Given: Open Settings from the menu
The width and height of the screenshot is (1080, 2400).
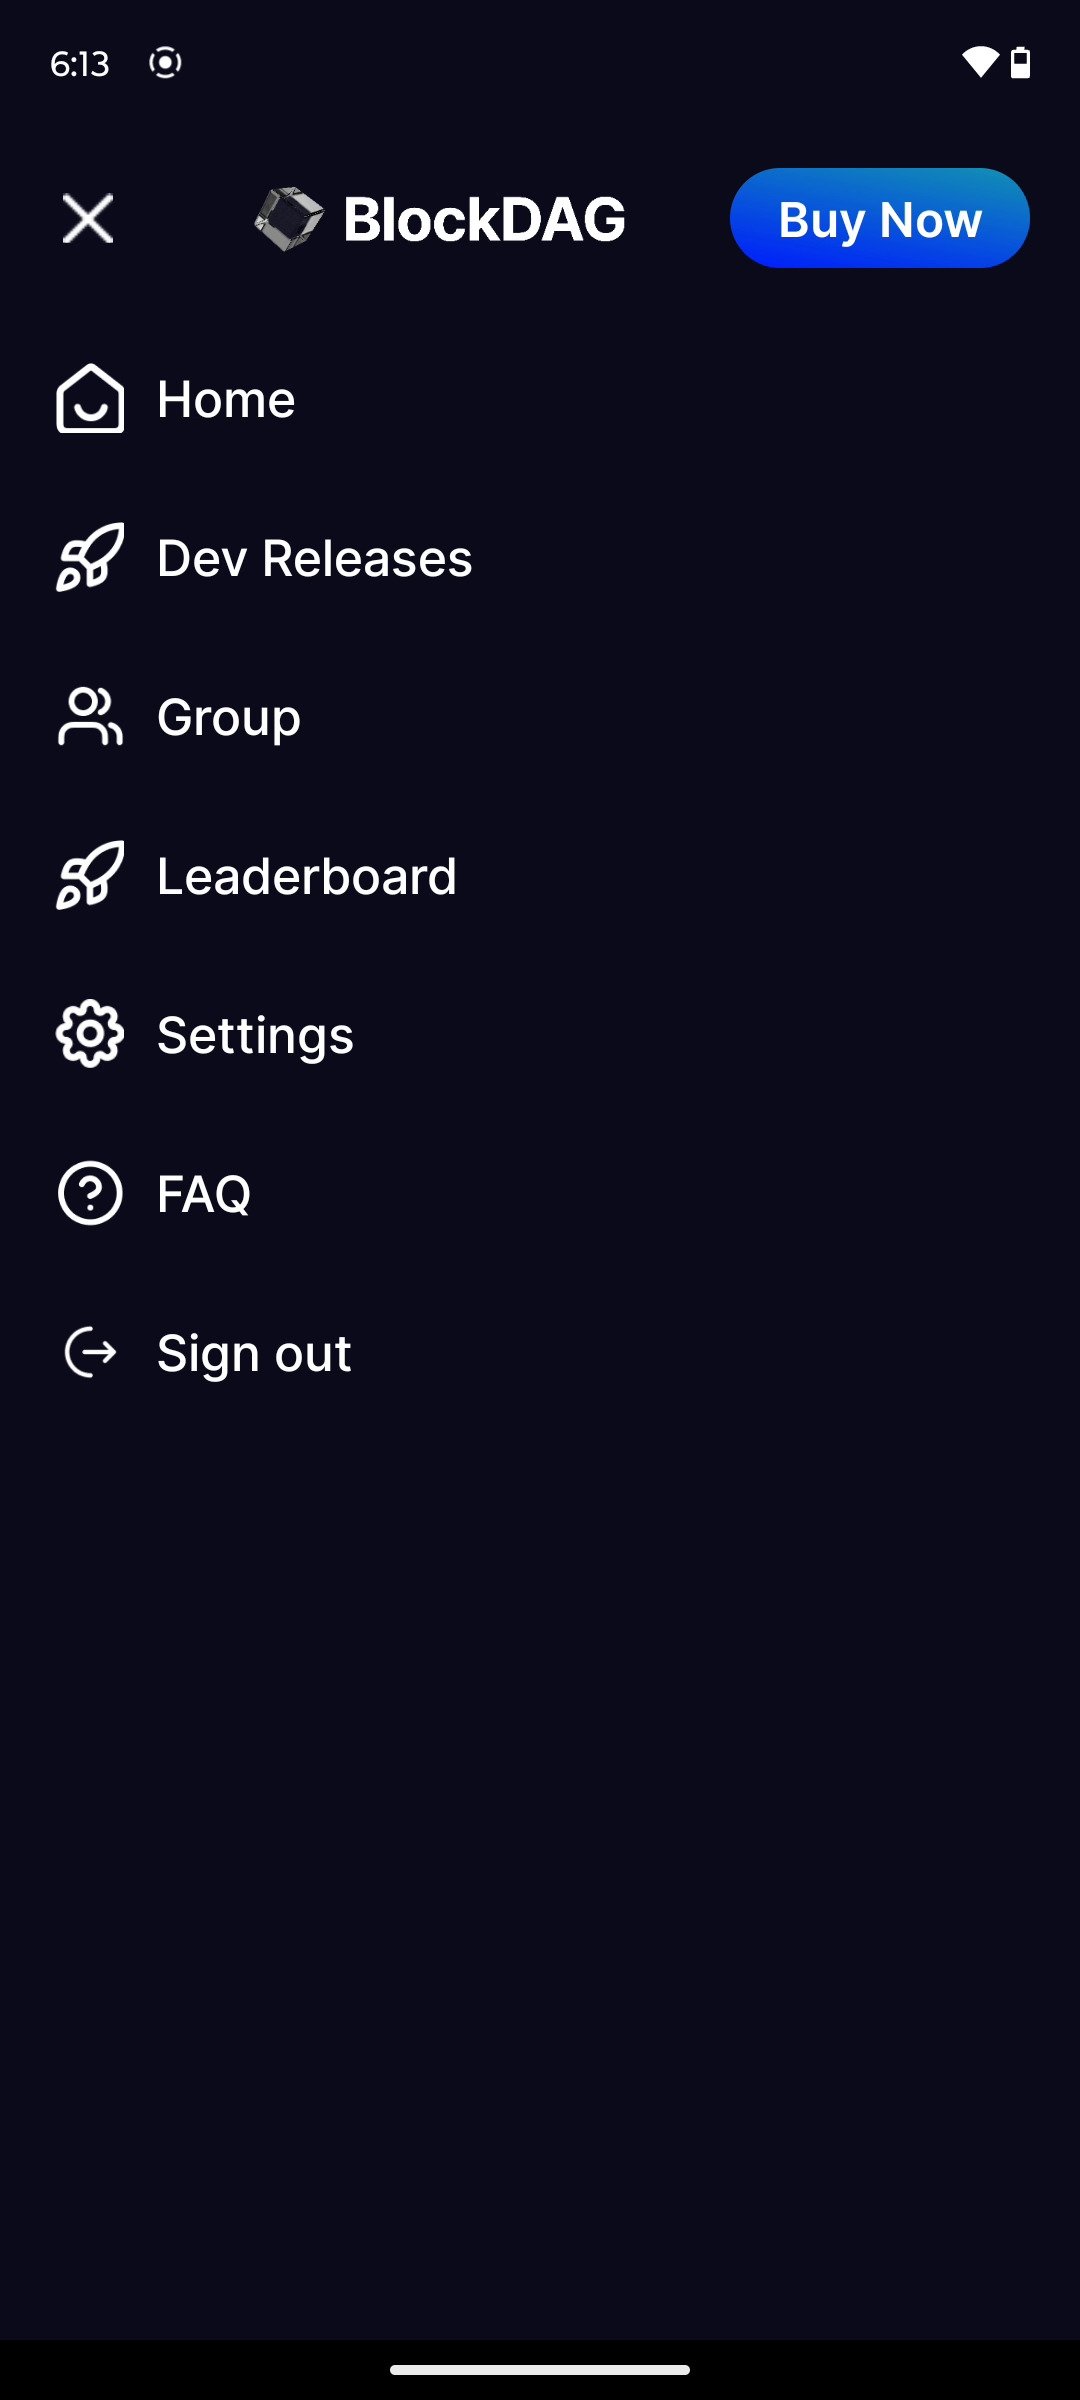Looking at the screenshot, I should 255,1035.
